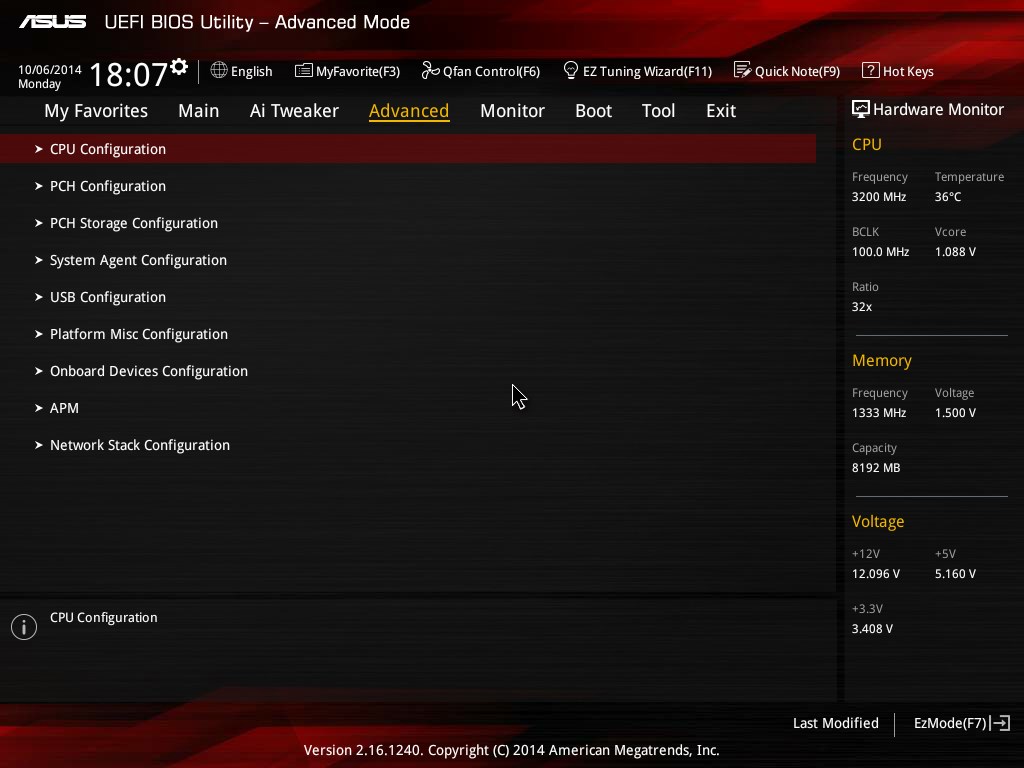Open the Boot tab

click(x=593, y=111)
